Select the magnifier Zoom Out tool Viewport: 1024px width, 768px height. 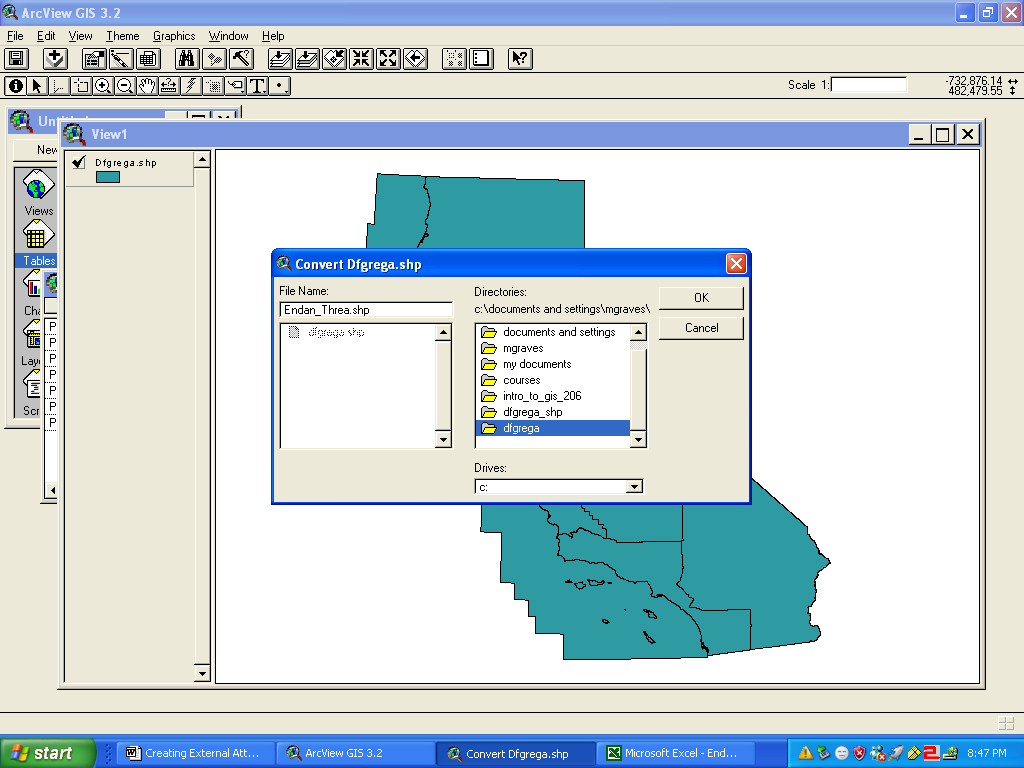click(x=125, y=86)
